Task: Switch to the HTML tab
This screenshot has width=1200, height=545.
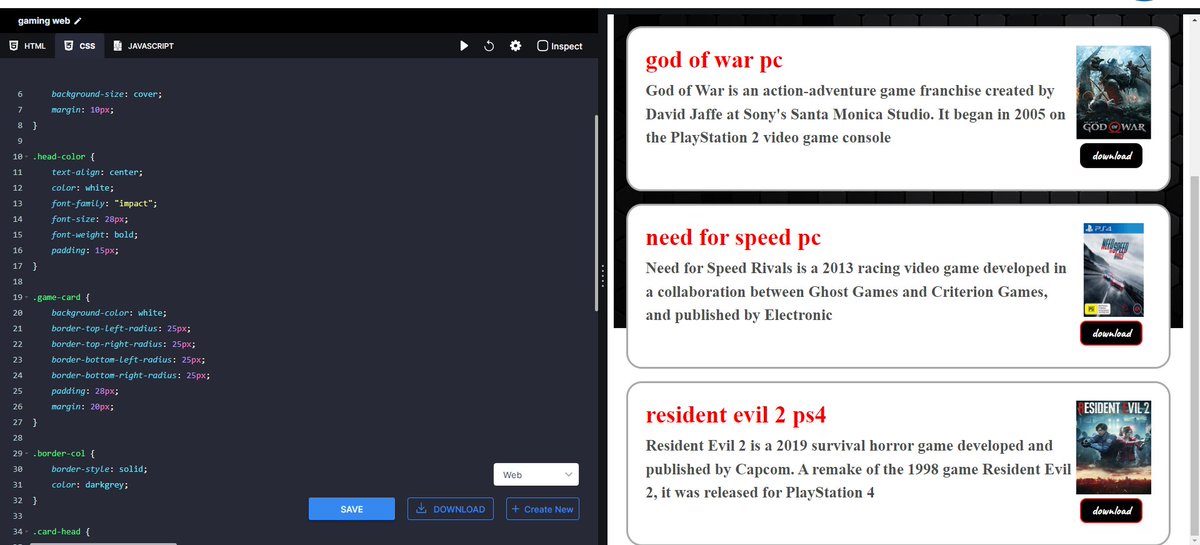Action: pos(27,46)
